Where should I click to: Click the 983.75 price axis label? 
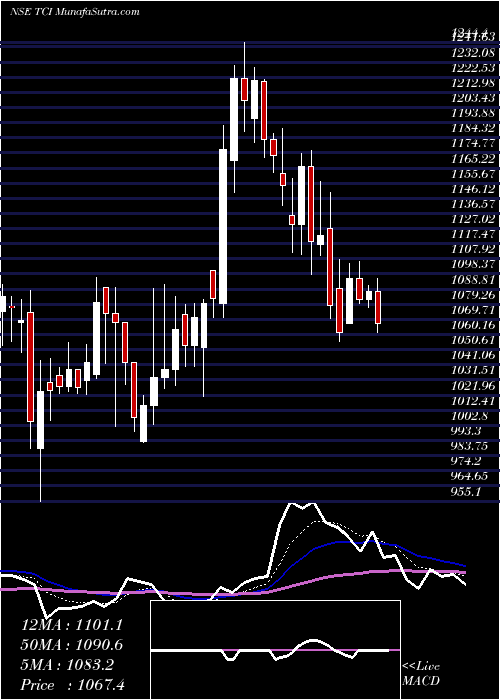[x=470, y=447]
